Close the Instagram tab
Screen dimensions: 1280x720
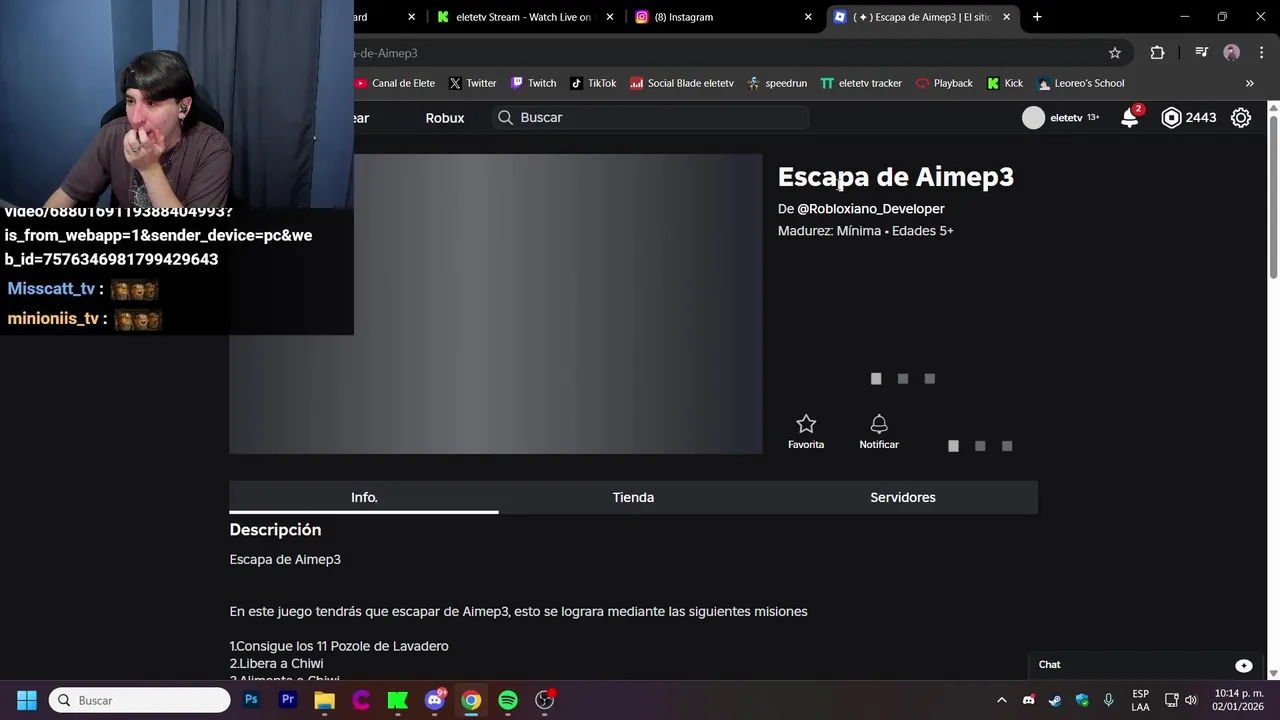tap(808, 17)
